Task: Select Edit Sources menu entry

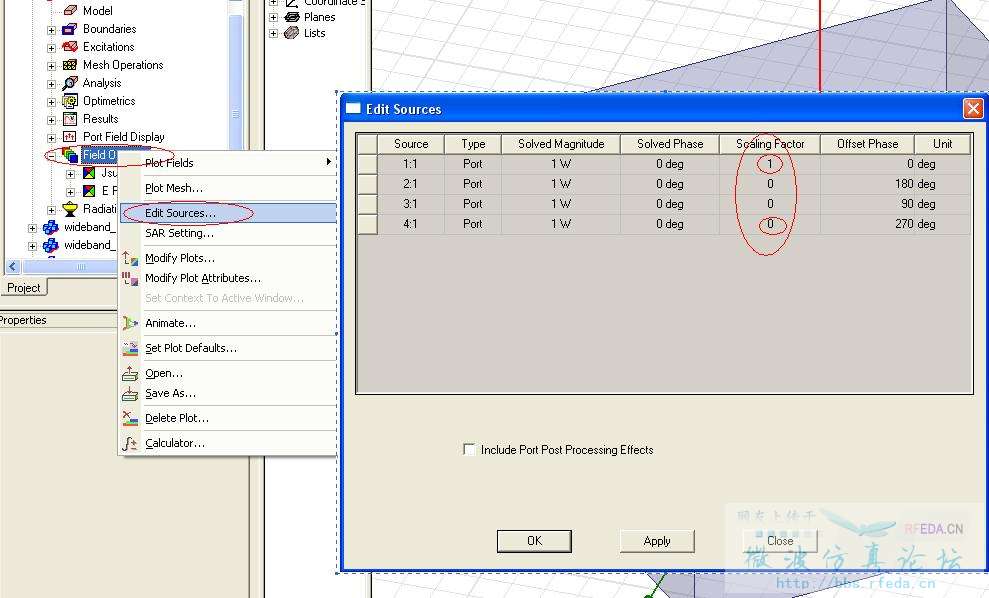Action: coord(228,213)
